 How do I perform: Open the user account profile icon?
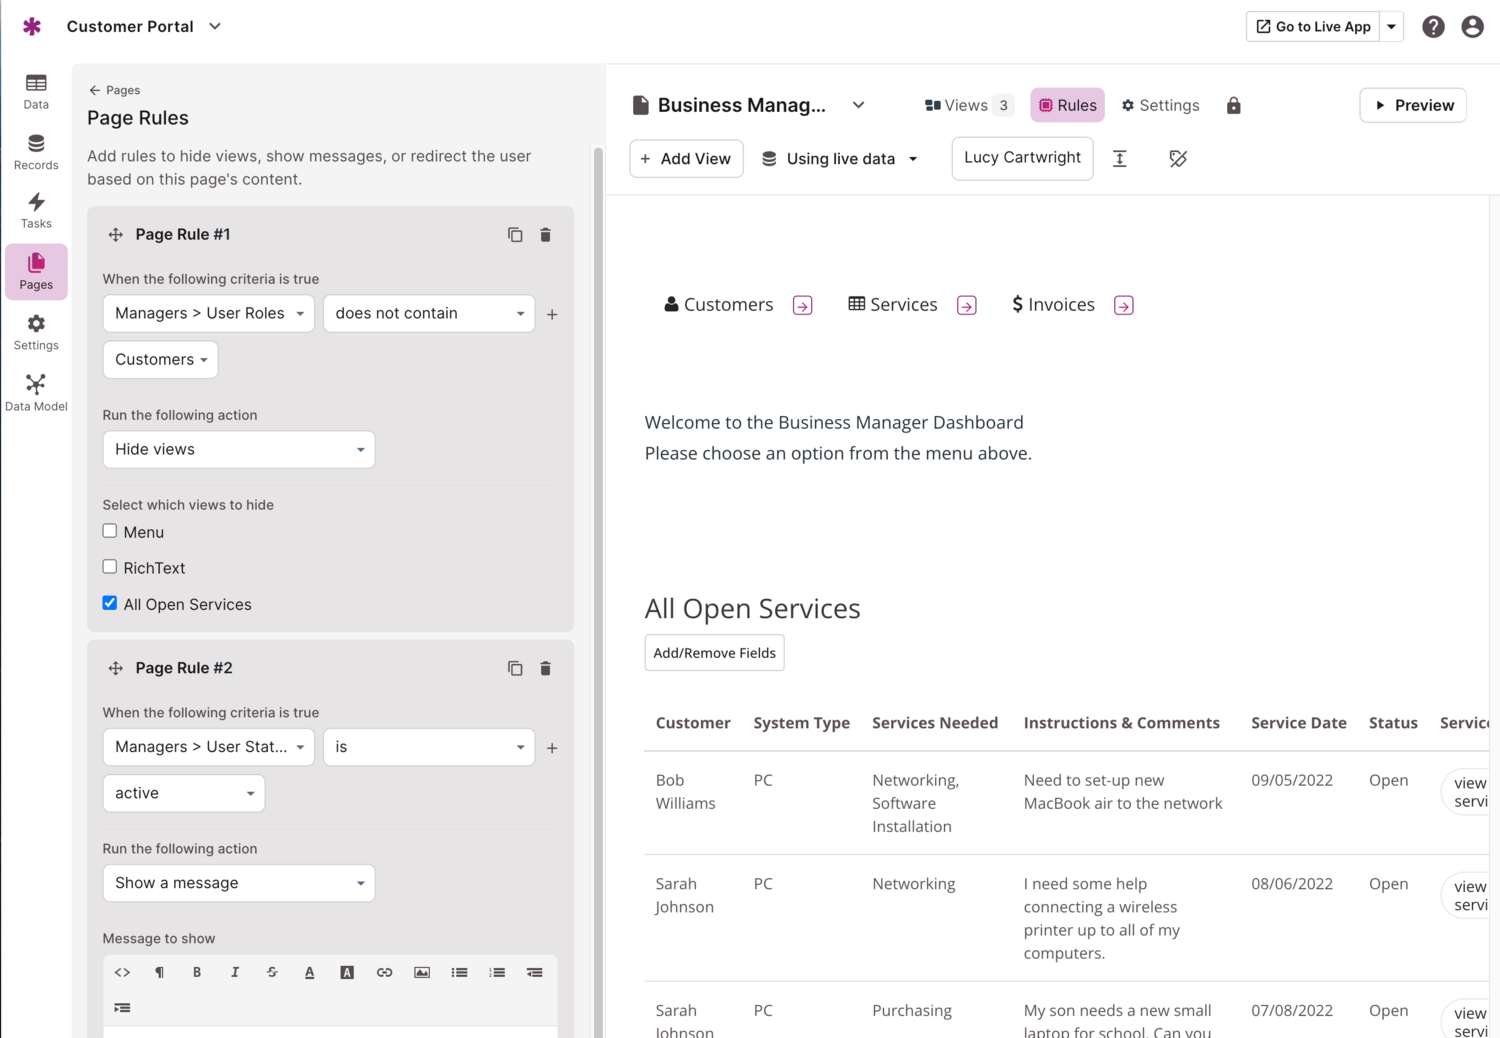point(1472,27)
